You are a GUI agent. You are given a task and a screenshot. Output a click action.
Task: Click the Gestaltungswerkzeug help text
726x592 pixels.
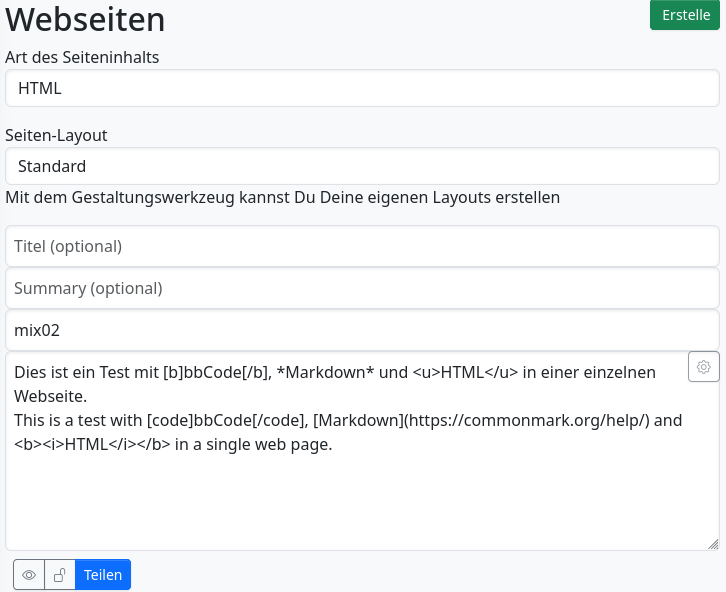282,197
